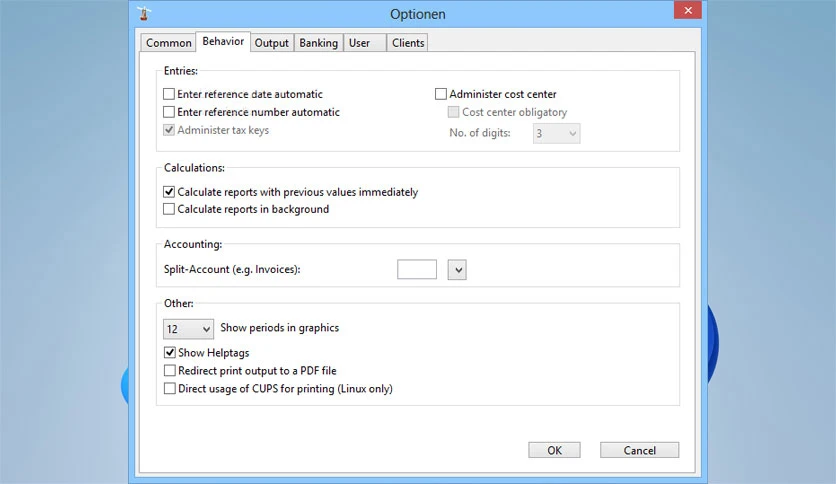Enable Enter reference date automatic
836x484 pixels.
(x=169, y=94)
